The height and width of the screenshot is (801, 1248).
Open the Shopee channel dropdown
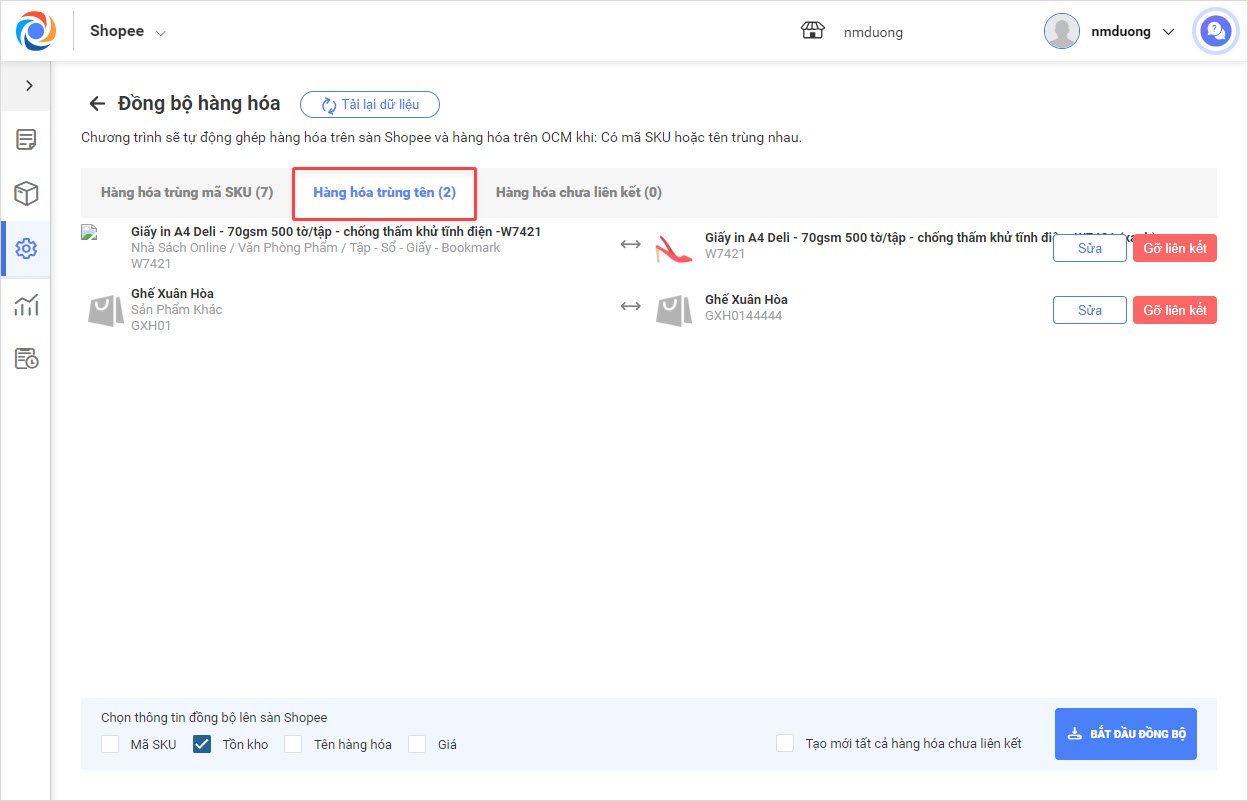click(x=128, y=31)
